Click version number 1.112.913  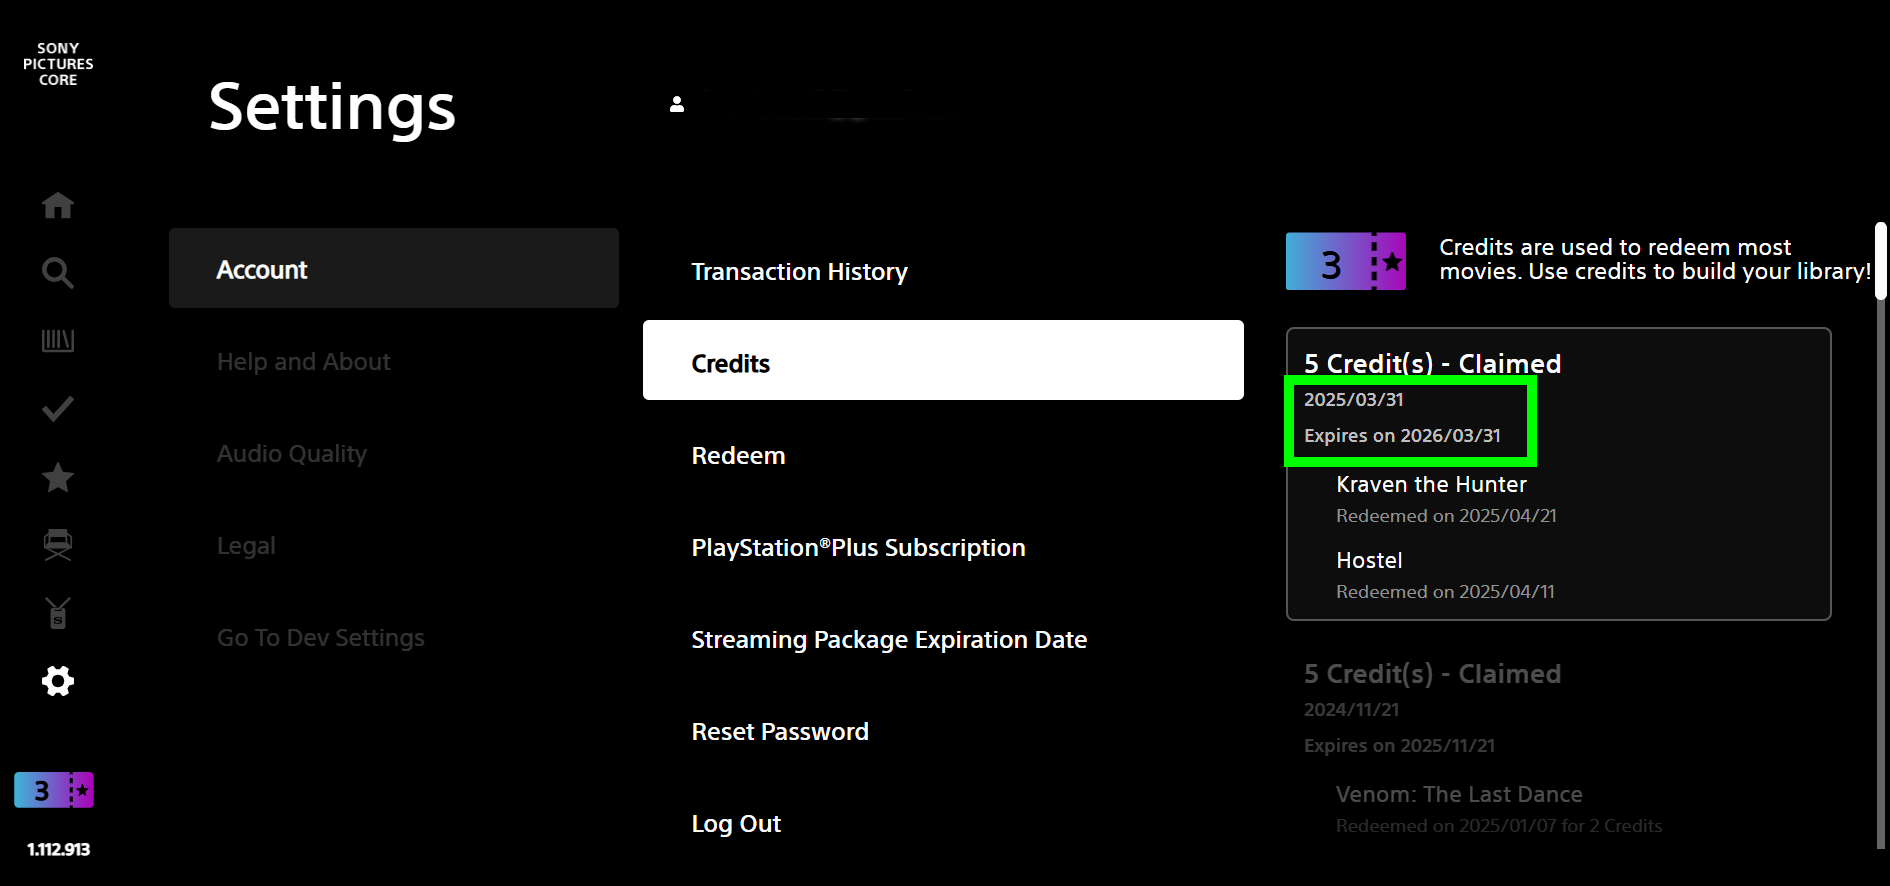click(58, 849)
